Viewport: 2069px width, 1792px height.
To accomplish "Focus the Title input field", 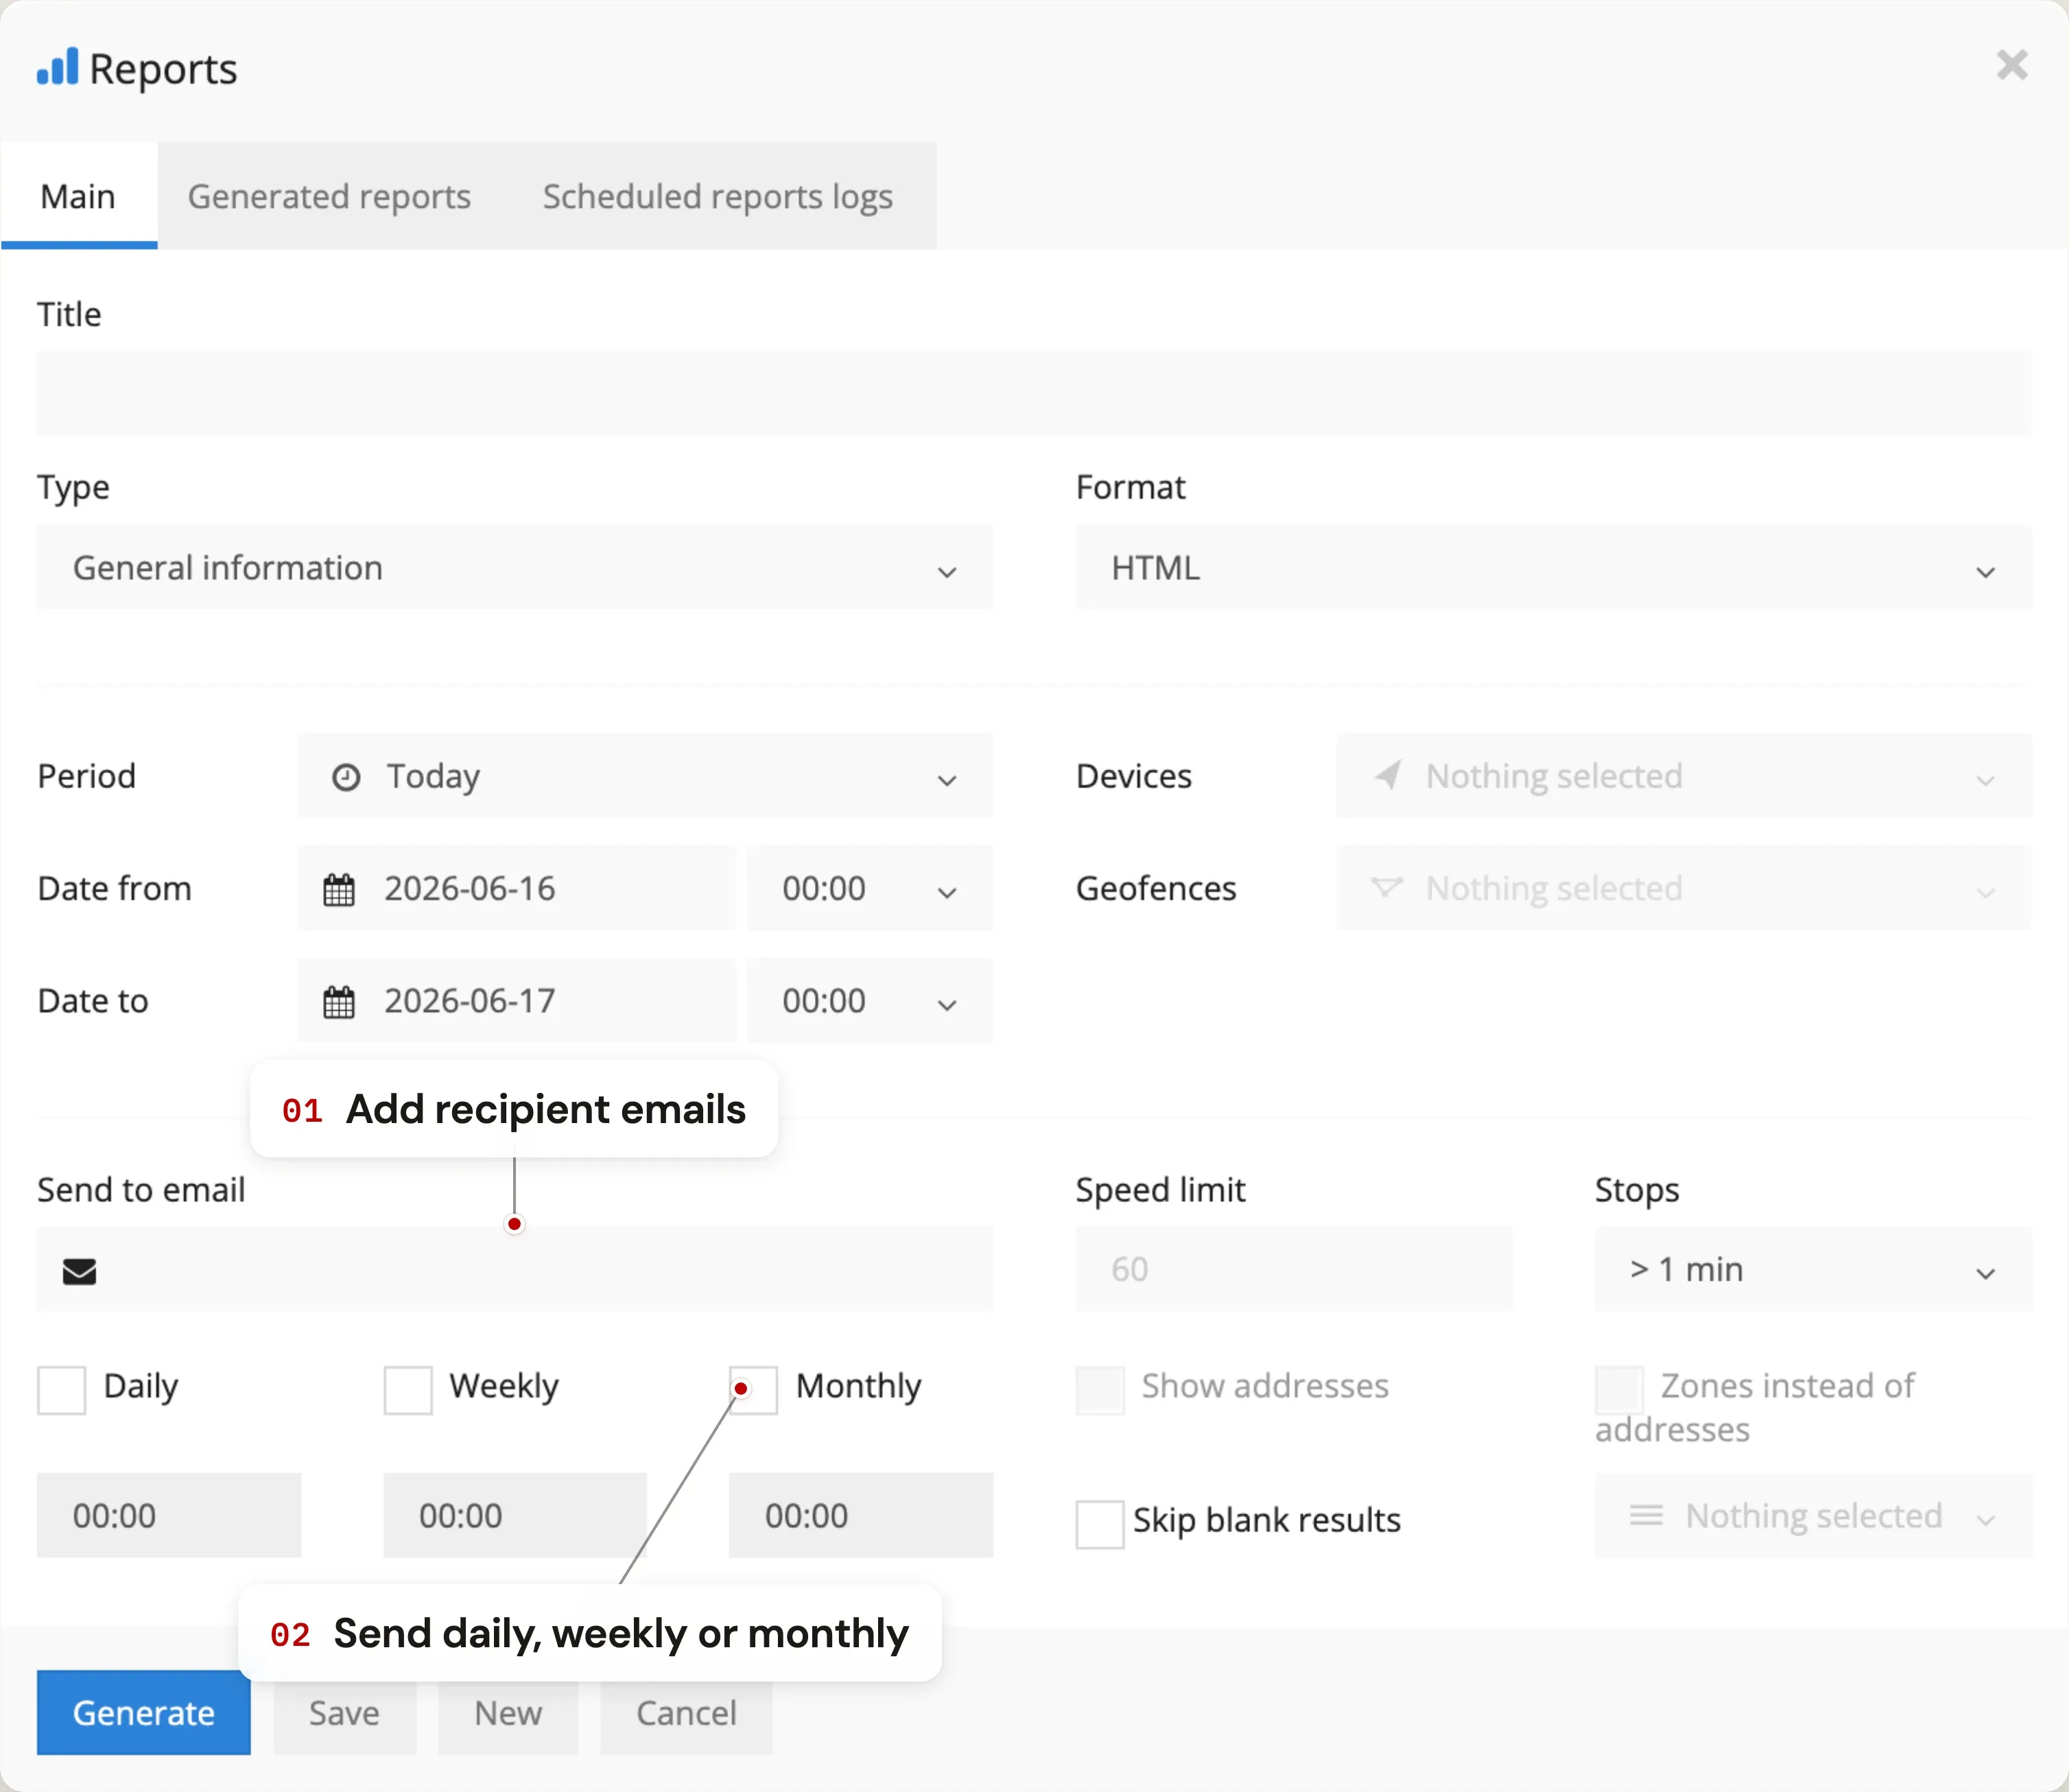I will [1034, 393].
